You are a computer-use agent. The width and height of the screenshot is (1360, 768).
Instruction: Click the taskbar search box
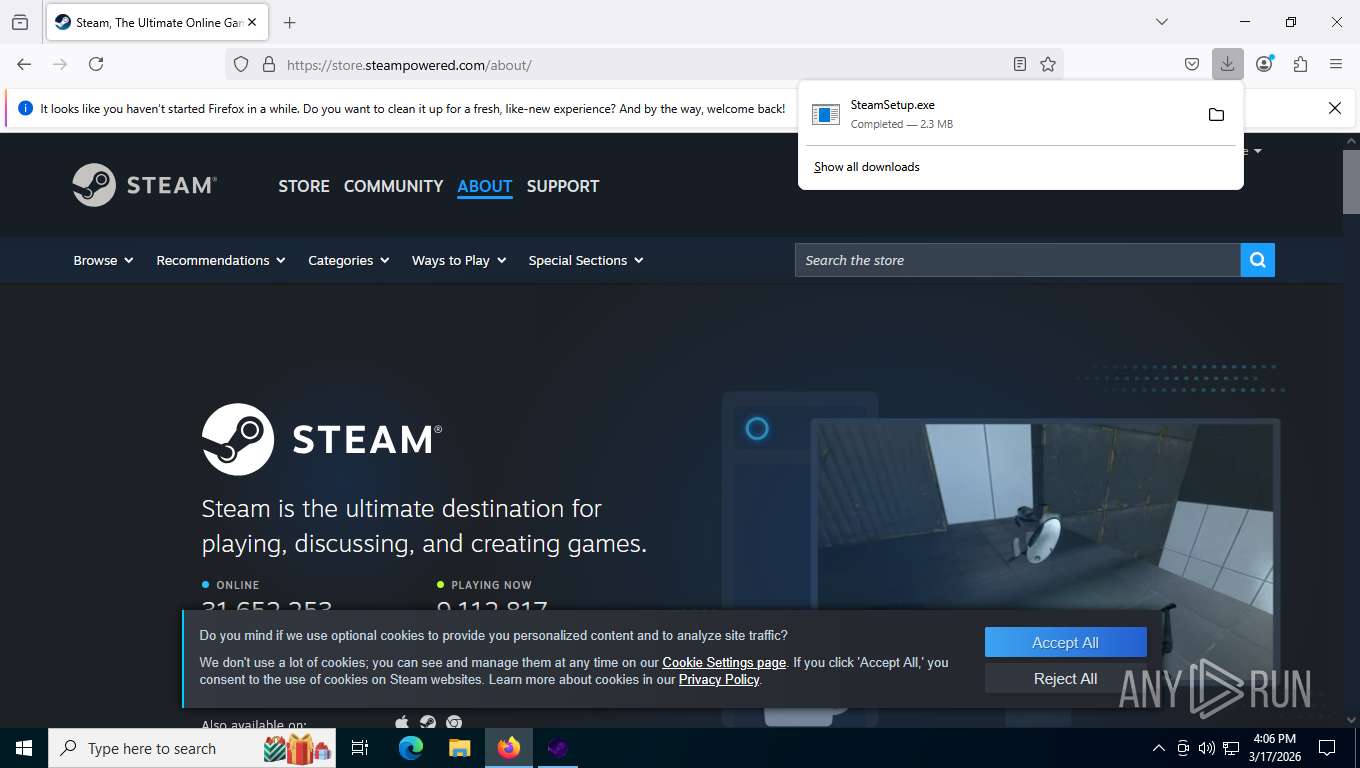[x=192, y=748]
